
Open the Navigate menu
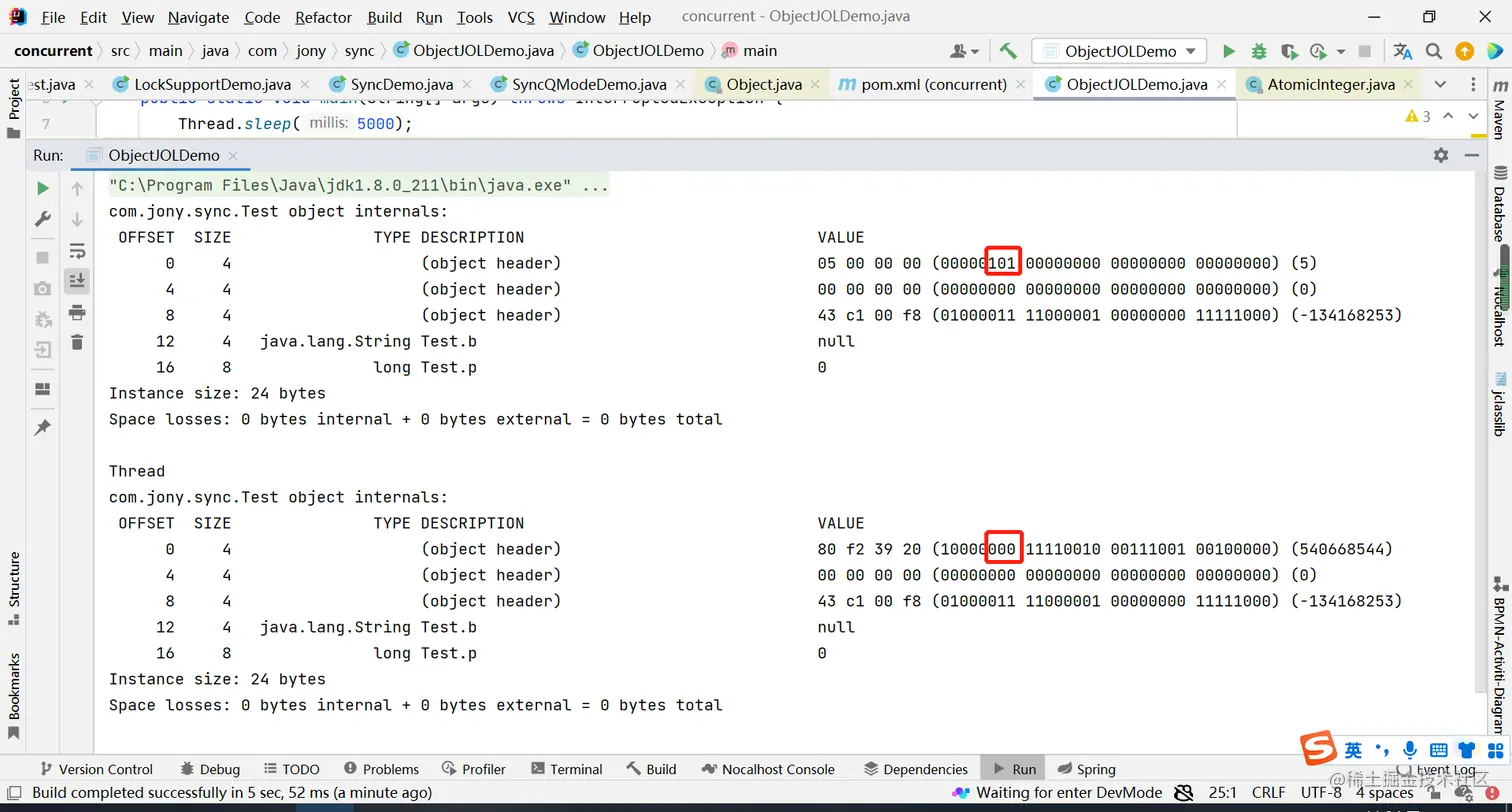tap(198, 17)
